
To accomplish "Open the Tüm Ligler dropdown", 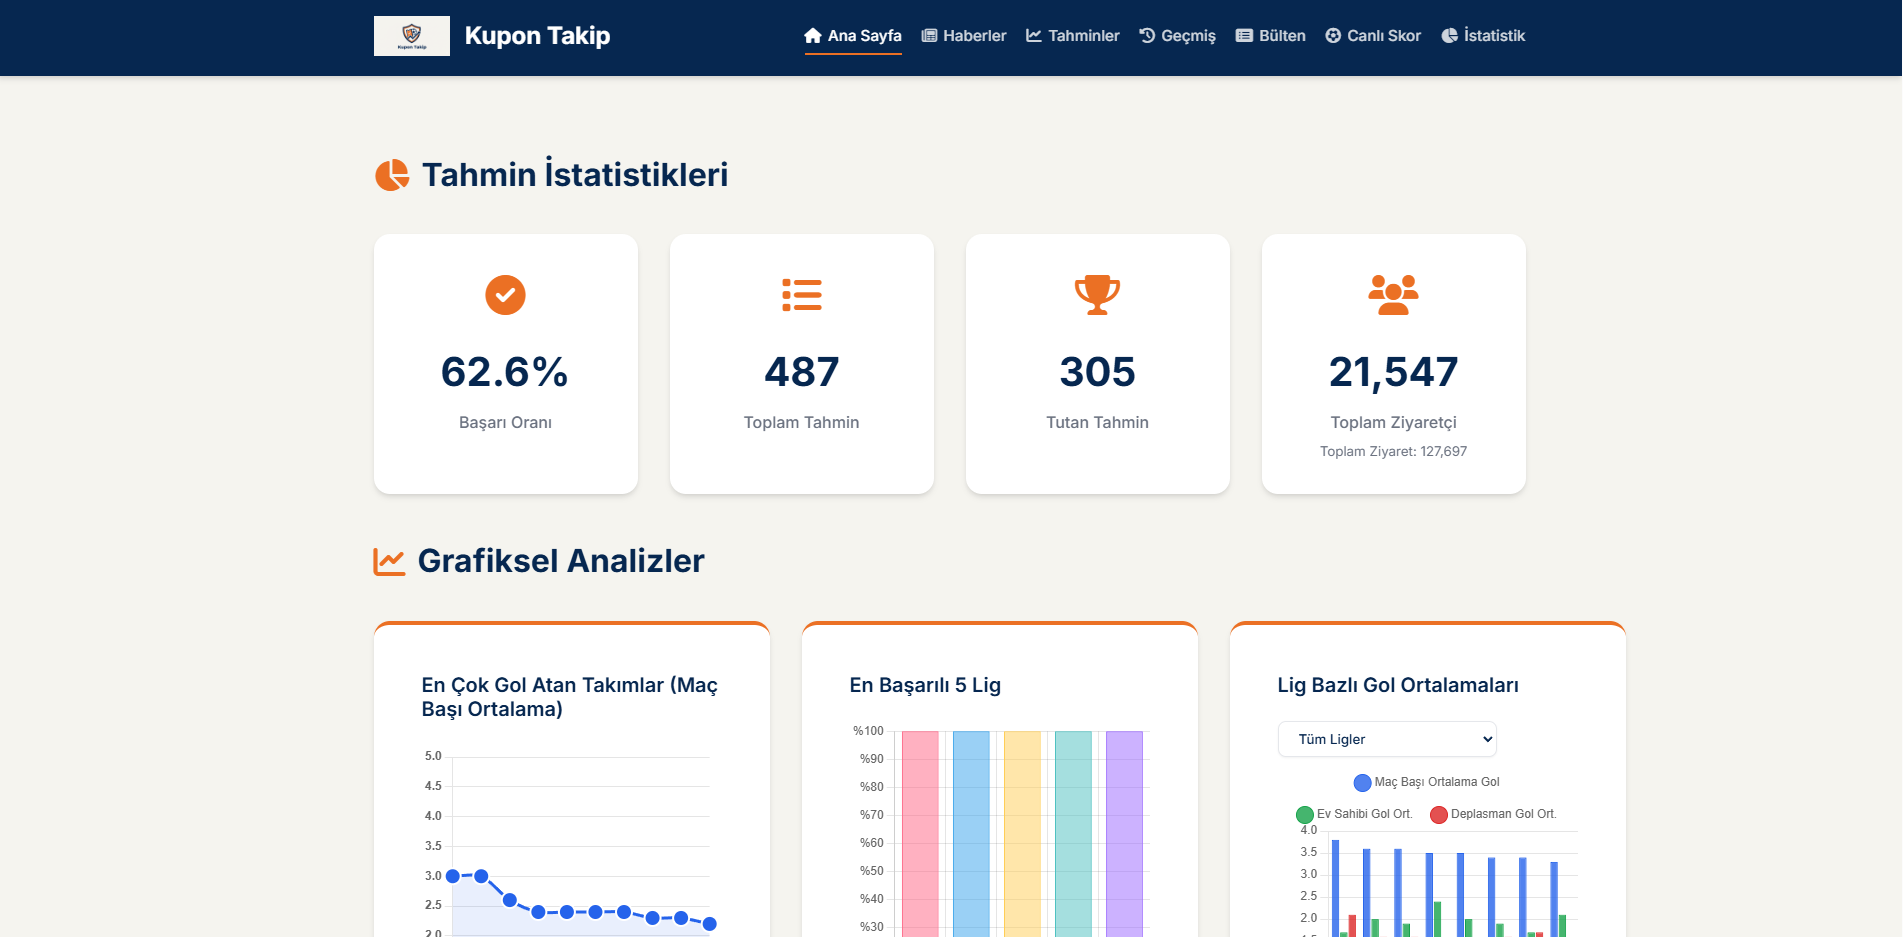I will pyautogui.click(x=1387, y=739).
